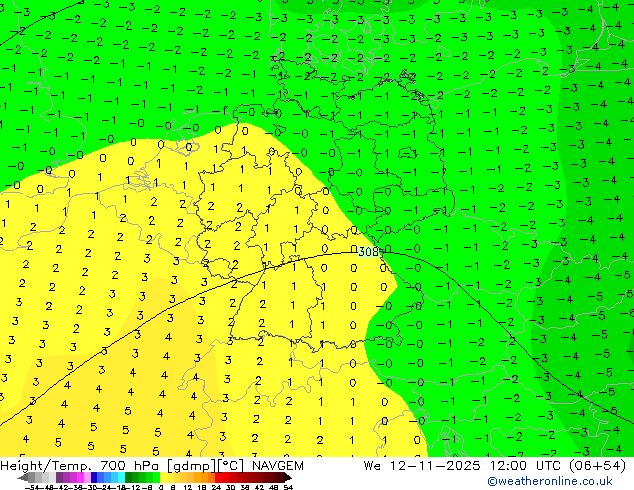Click the gray left arrow of color scale
This screenshot has width=634, height=490.
click(x=22, y=477)
